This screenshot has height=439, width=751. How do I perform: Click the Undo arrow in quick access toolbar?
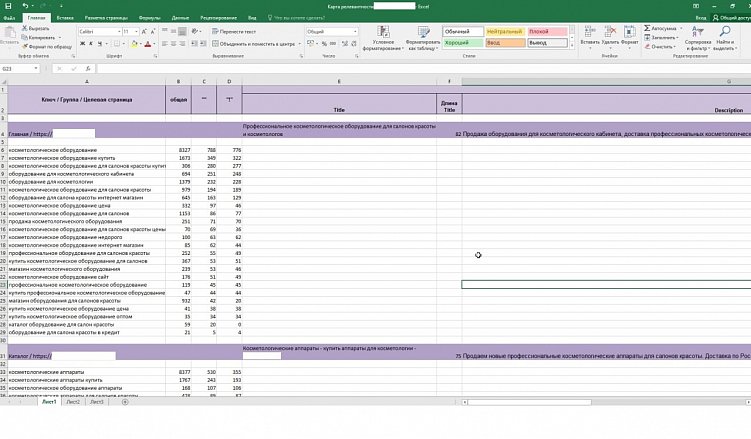25,6
